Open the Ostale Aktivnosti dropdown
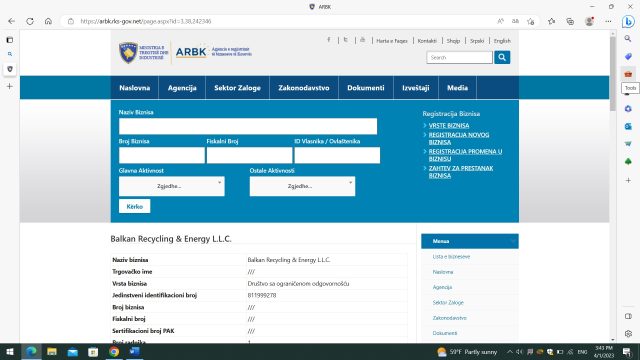 [x=302, y=186]
